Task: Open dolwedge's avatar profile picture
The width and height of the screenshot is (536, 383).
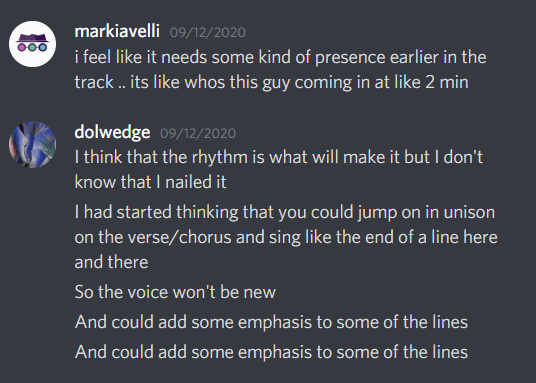Action: (x=32, y=144)
